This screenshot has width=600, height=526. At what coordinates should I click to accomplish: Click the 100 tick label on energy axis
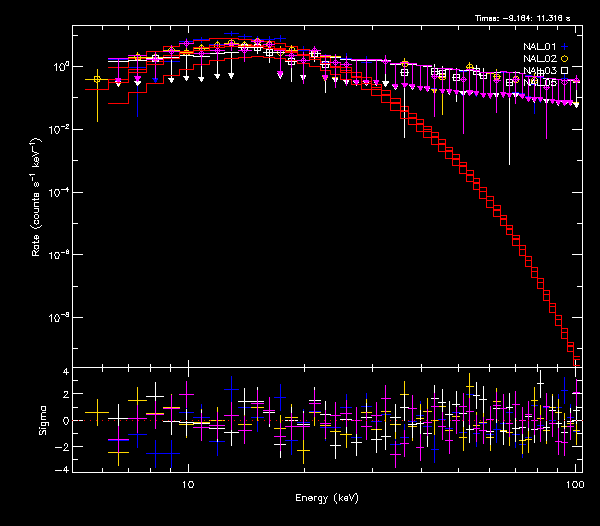[574, 483]
